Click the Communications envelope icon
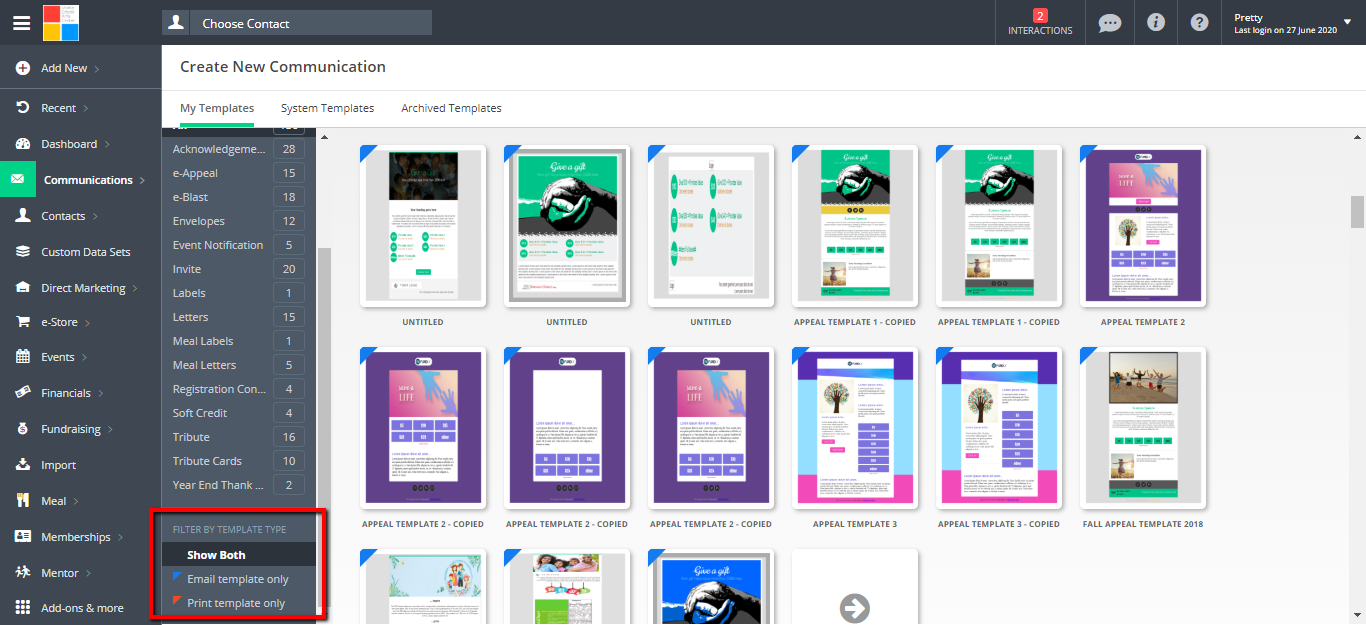 [x=18, y=180]
